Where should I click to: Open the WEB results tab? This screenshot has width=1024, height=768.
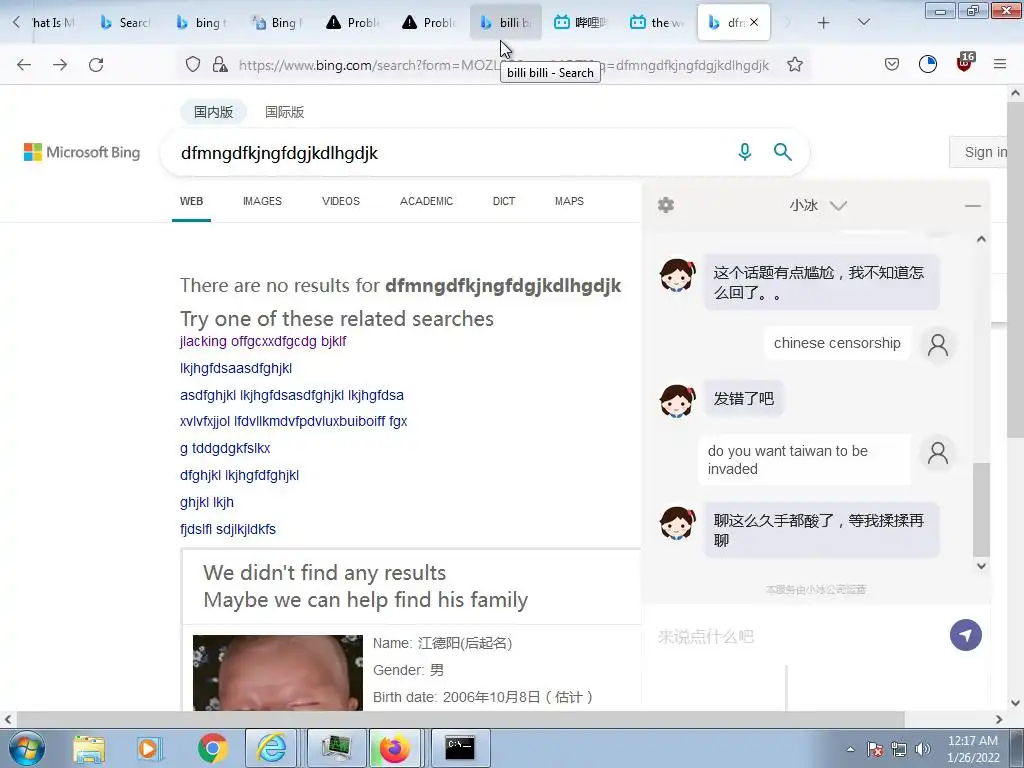(x=191, y=201)
